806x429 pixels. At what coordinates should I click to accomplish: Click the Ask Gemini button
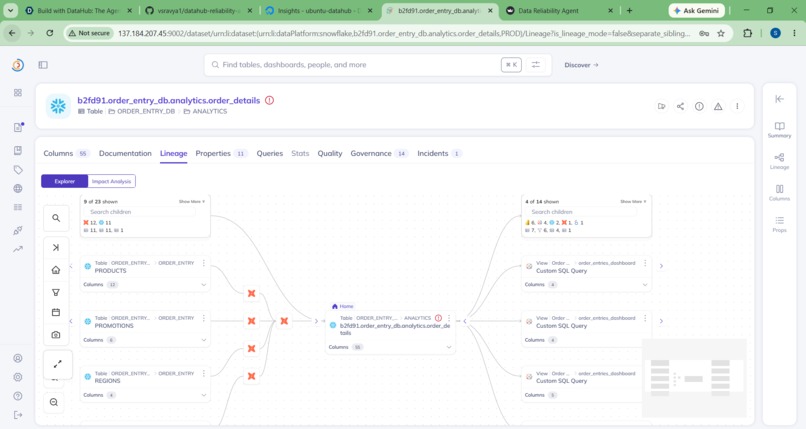tap(697, 10)
